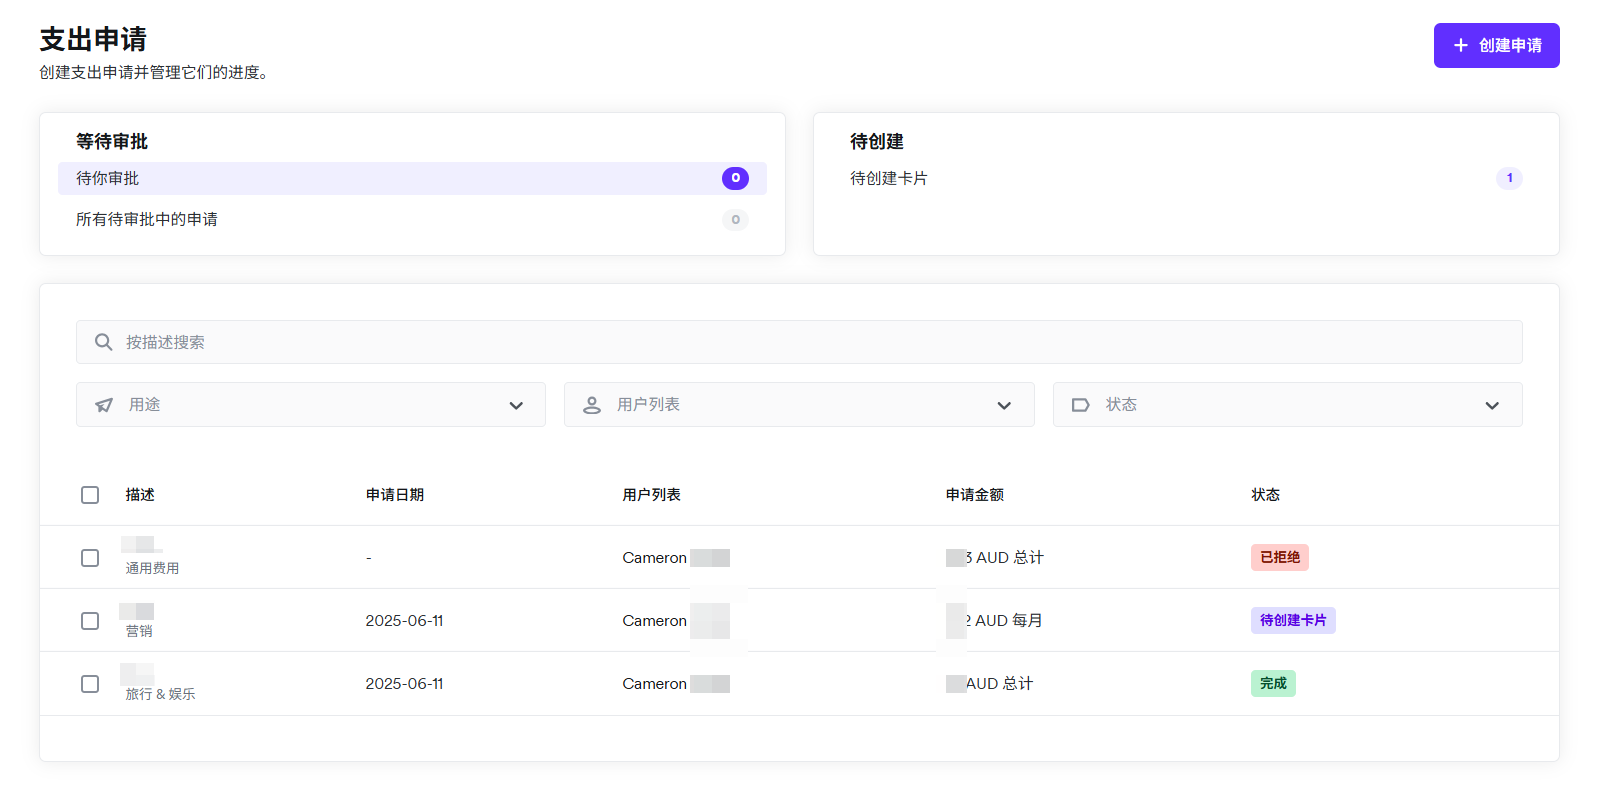Click the plus icon in the 创建申请 button
Image resolution: width=1607 pixels, height=787 pixels.
1461,45
